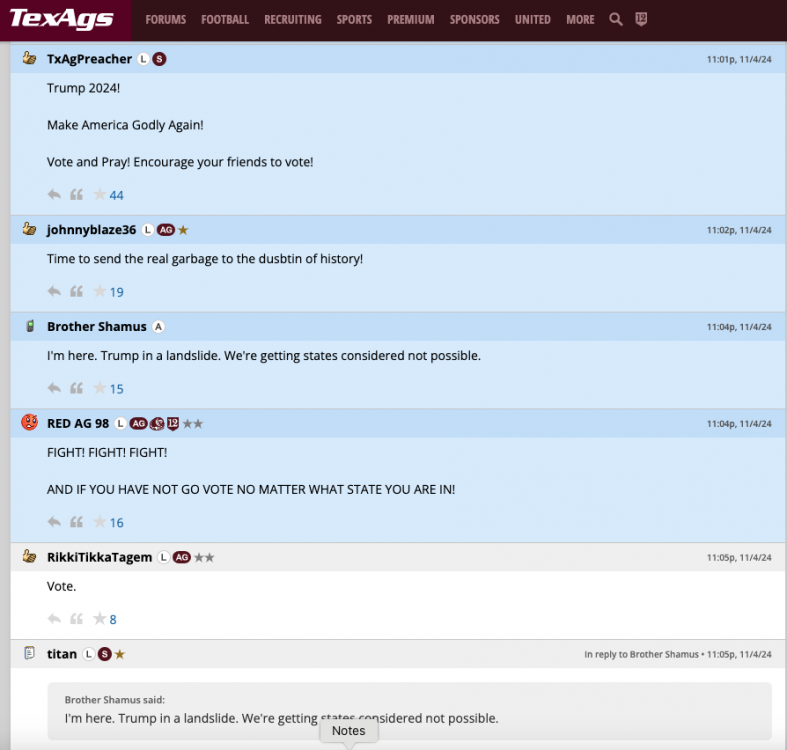Open RikkiTikkaTagem's user profile
Screen dimensions: 787x750
coord(99,558)
